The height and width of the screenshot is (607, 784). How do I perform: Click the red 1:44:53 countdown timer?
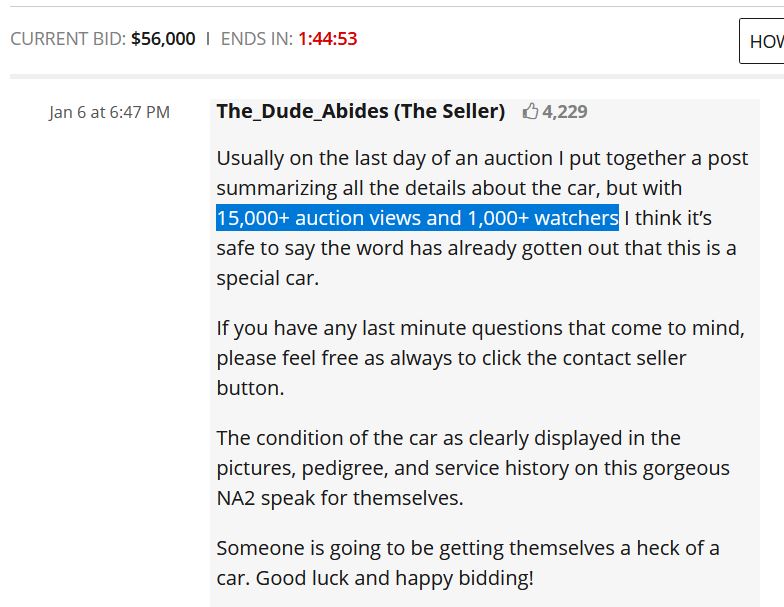point(326,39)
